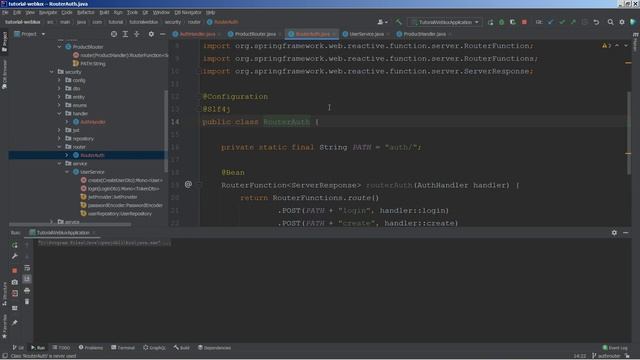Viewport: 640px width, 360px height.
Task: Click the Rollback undo arrow icon
Action: coord(596,22)
